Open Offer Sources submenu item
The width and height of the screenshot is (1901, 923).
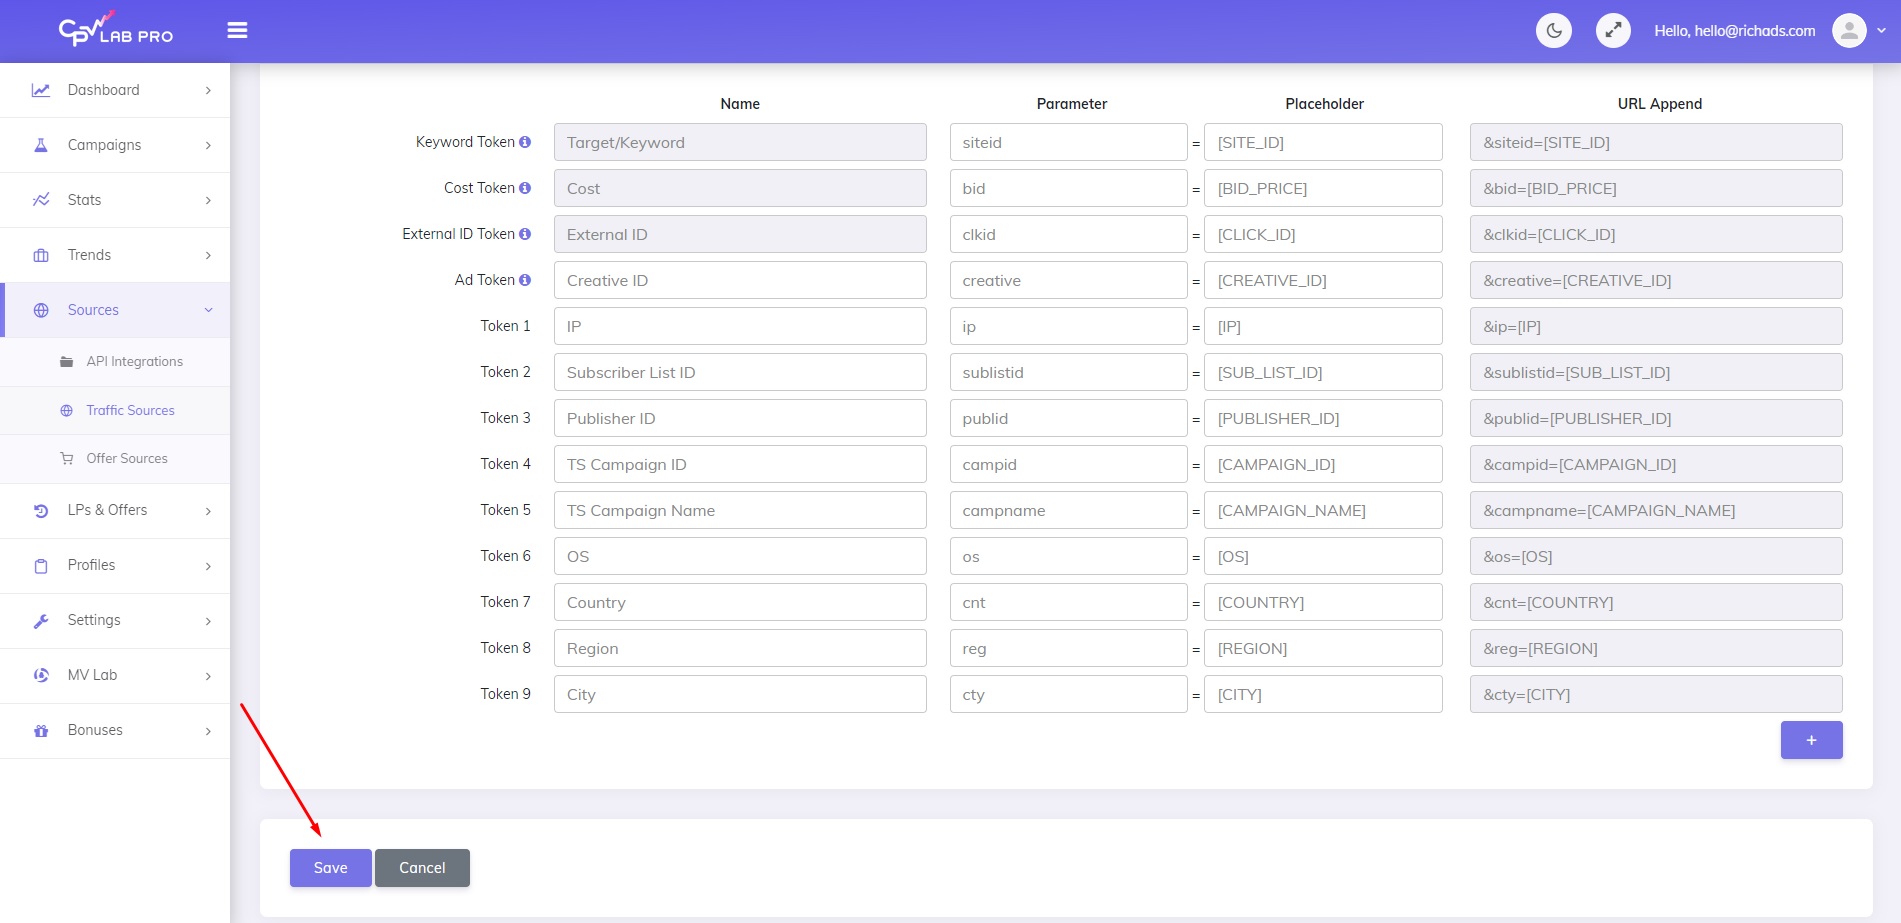[x=127, y=459]
